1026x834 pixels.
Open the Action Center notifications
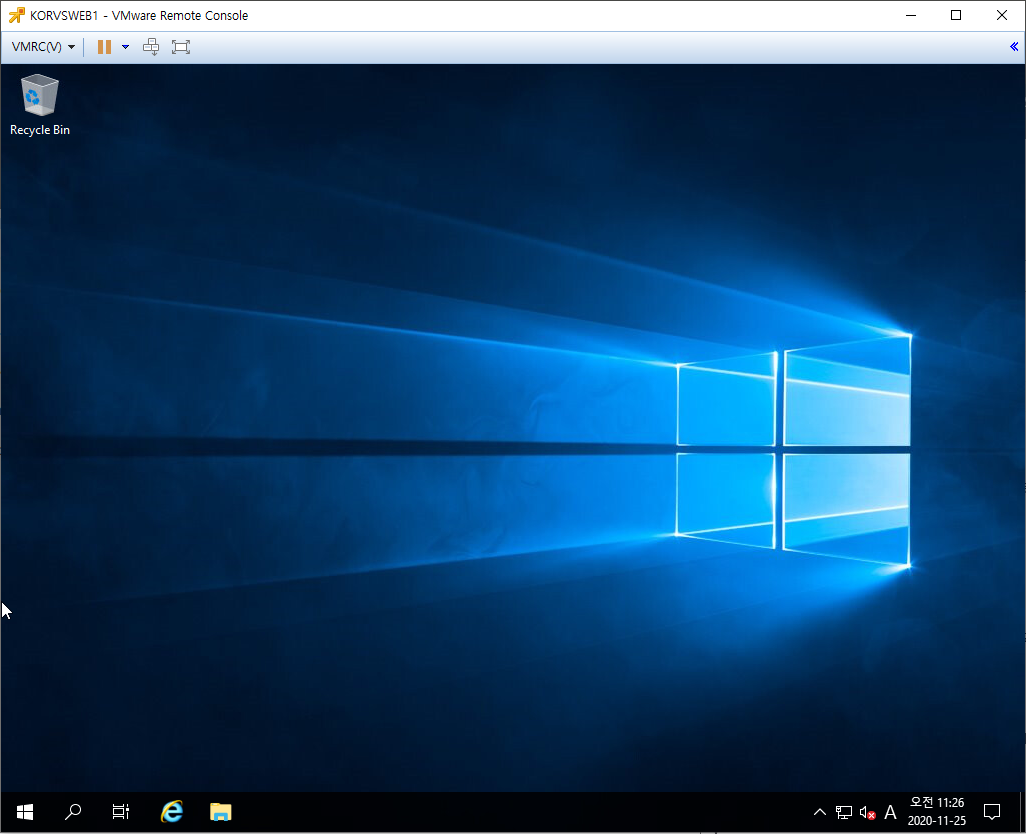click(992, 812)
